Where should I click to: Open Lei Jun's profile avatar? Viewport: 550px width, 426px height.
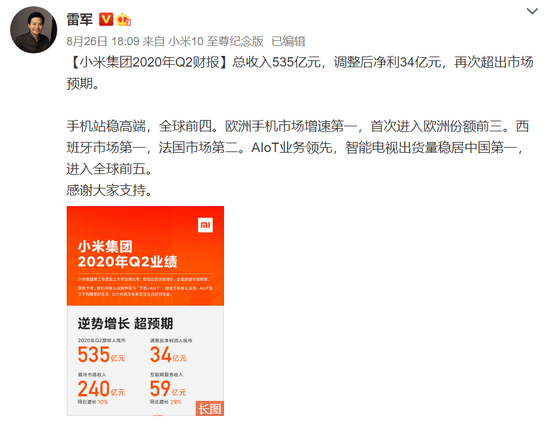click(x=34, y=30)
